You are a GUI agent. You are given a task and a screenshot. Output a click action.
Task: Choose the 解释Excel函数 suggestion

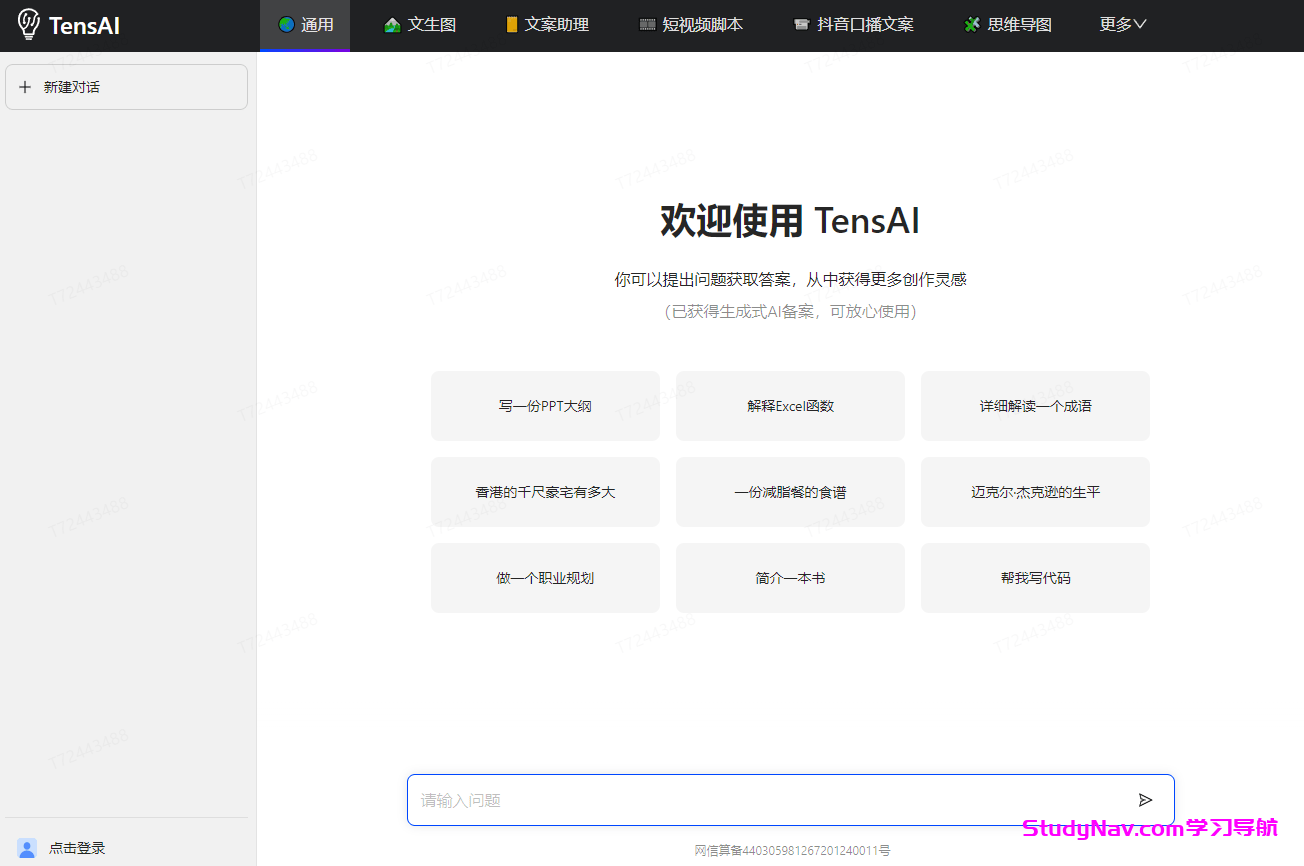coord(790,406)
